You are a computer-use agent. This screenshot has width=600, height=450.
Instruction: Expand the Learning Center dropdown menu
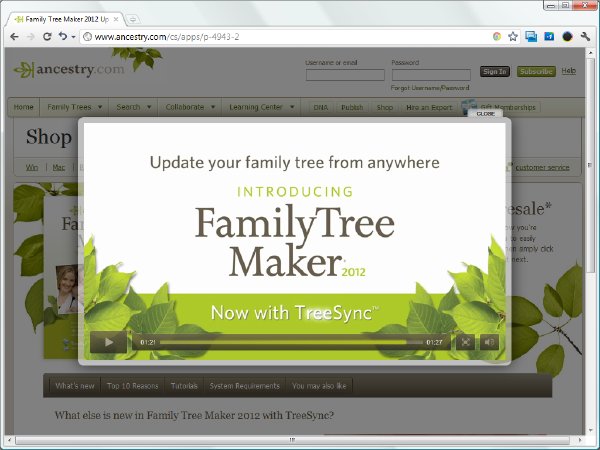click(261, 107)
